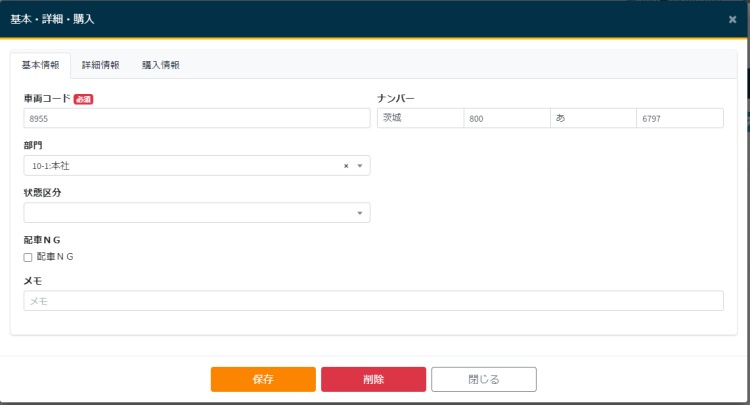Click the red 必須 badge by 車両コード
Screen dimensions: 750x405
[x=84, y=99]
